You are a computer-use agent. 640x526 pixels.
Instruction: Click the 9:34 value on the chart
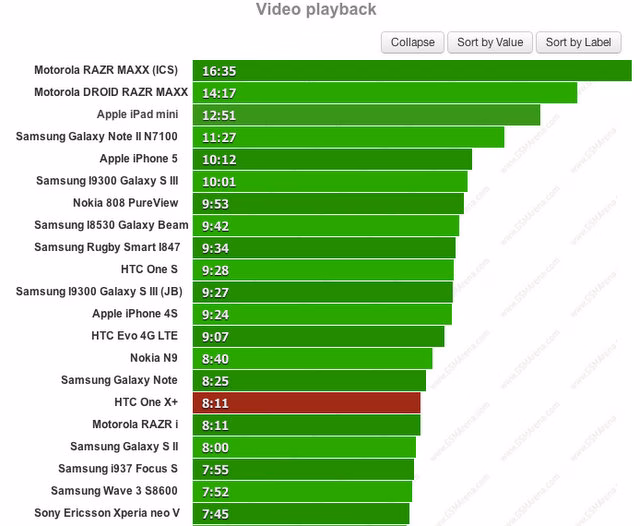(x=216, y=248)
